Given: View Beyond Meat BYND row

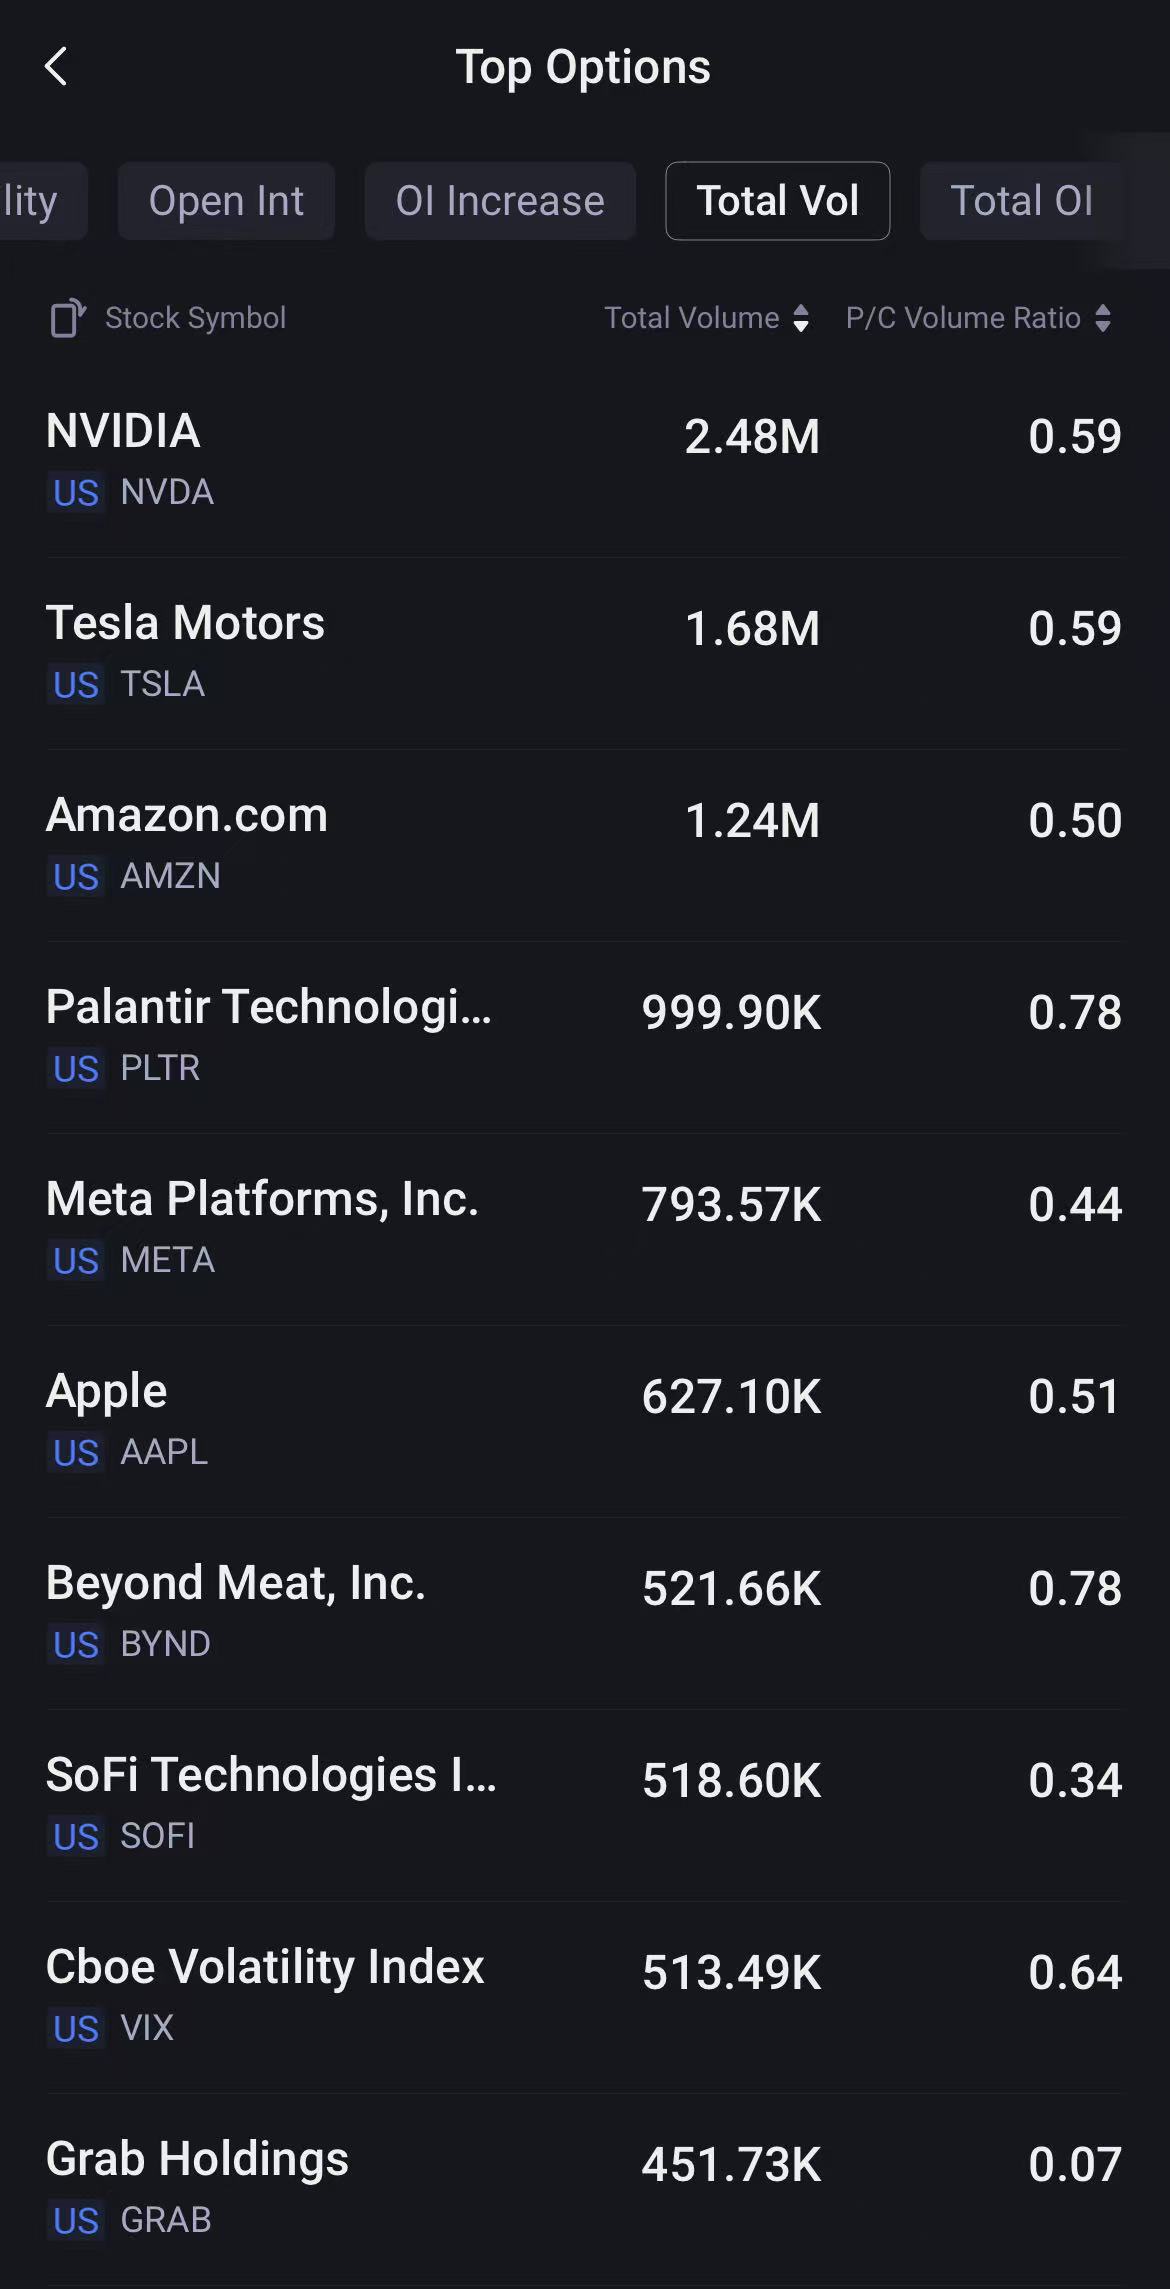Looking at the screenshot, I should click(x=584, y=1612).
